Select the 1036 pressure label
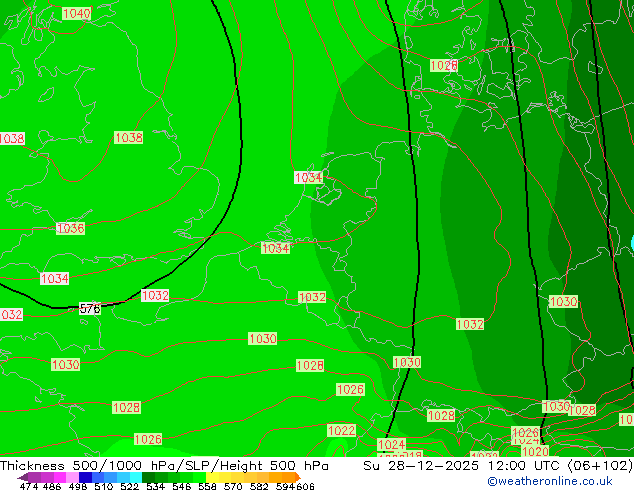Viewport: 634px width, 490px height. (x=70, y=228)
